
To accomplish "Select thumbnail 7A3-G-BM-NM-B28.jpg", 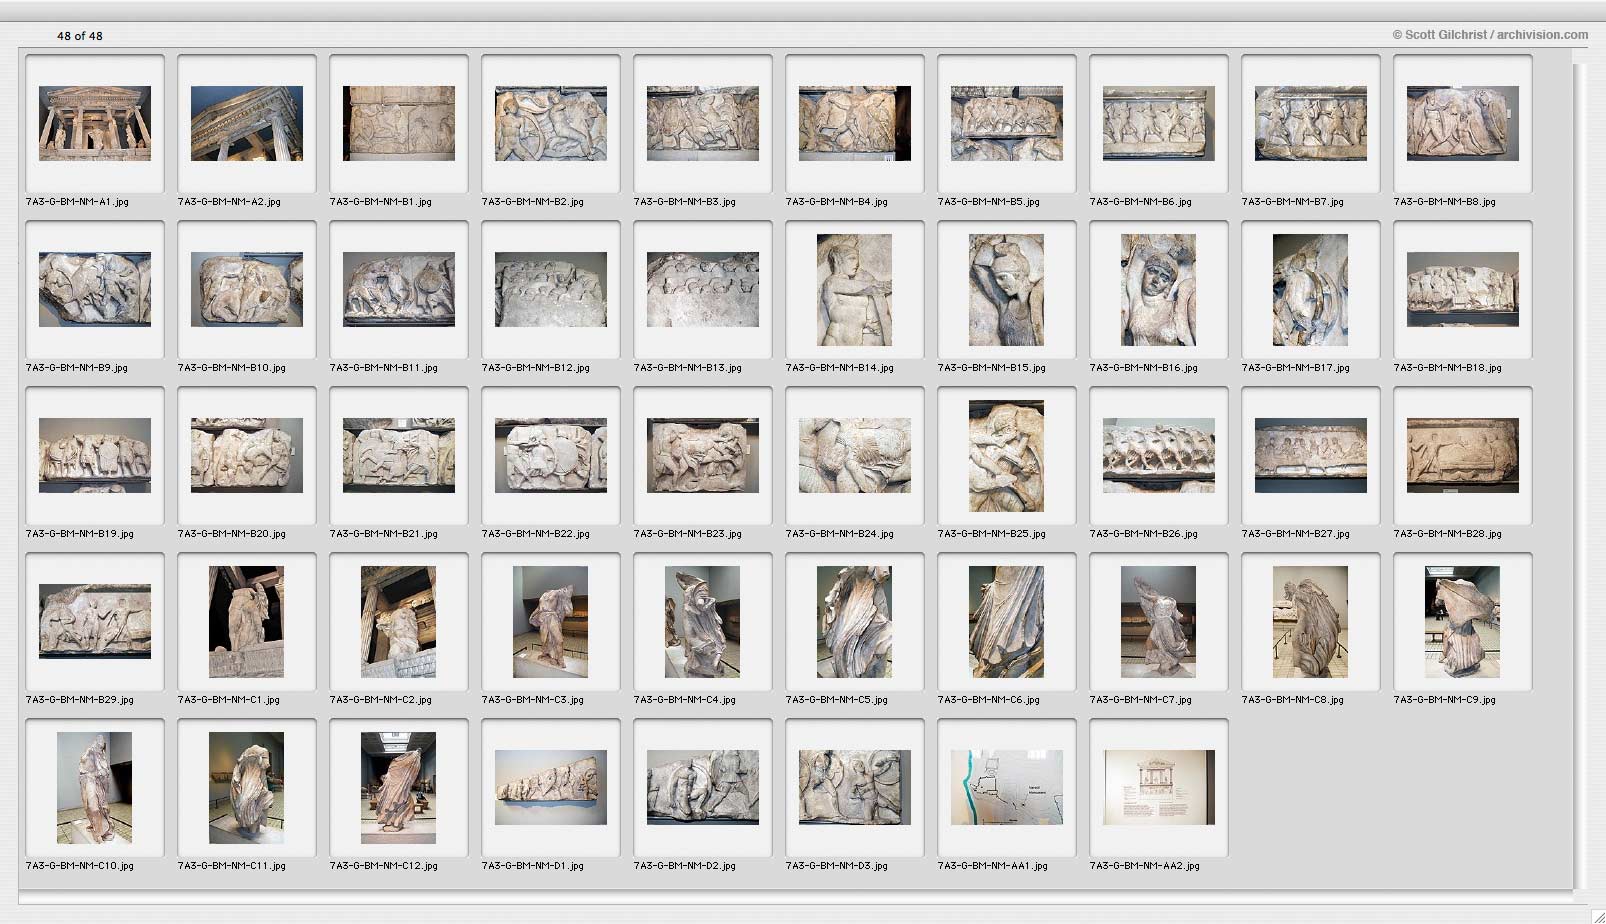I will click(1463, 455).
